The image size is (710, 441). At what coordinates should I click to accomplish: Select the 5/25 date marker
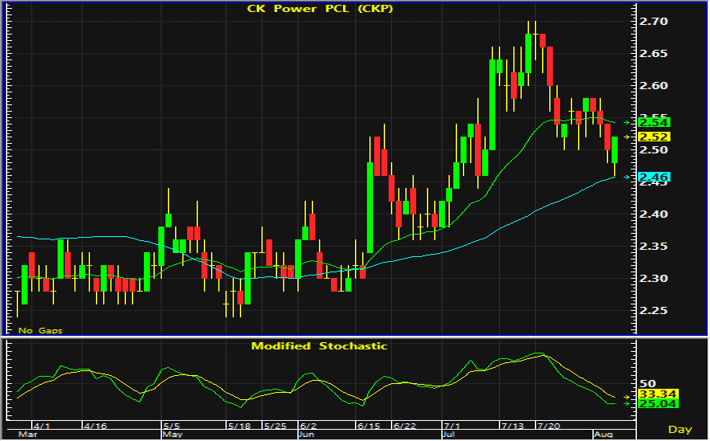click(275, 426)
